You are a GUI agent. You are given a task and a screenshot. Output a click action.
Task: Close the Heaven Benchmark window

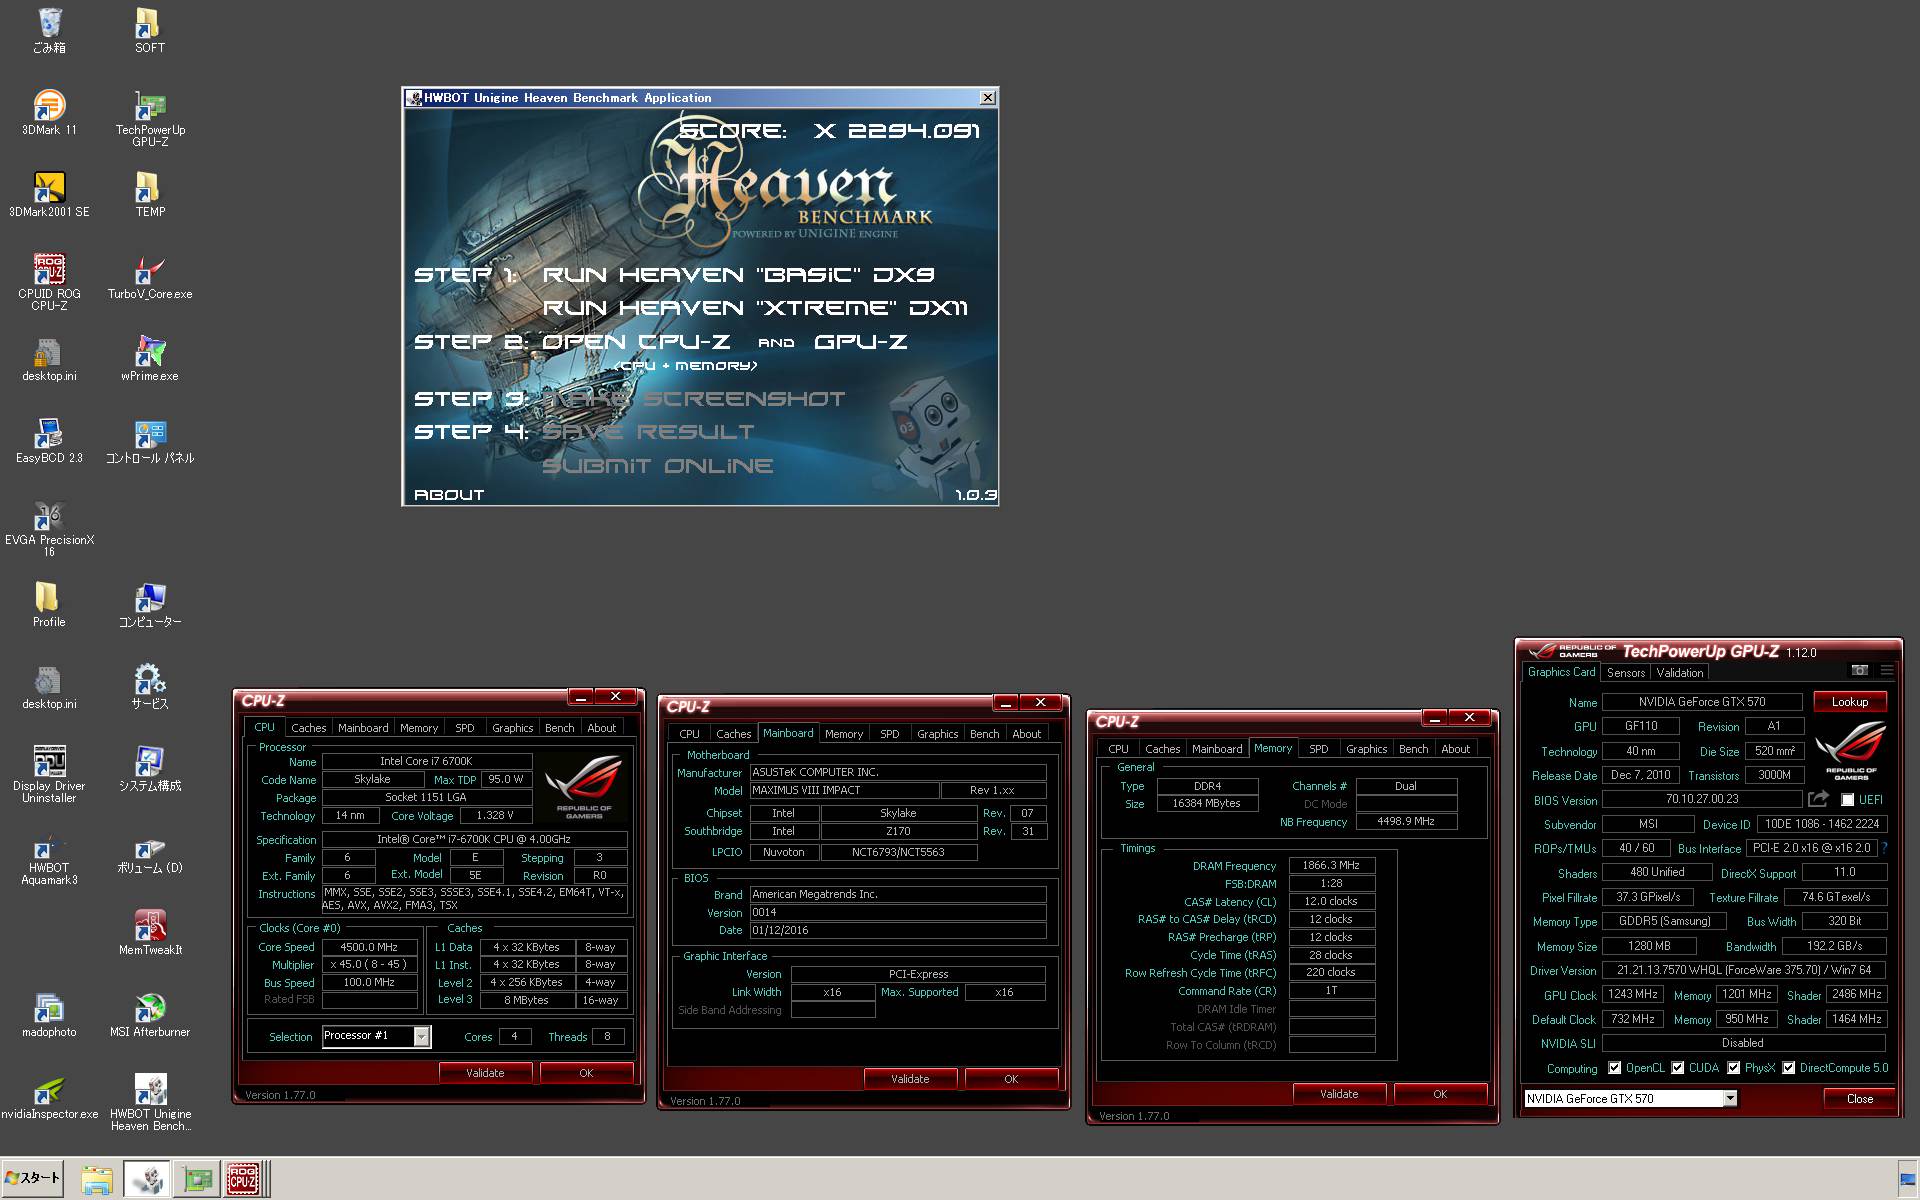987,97
